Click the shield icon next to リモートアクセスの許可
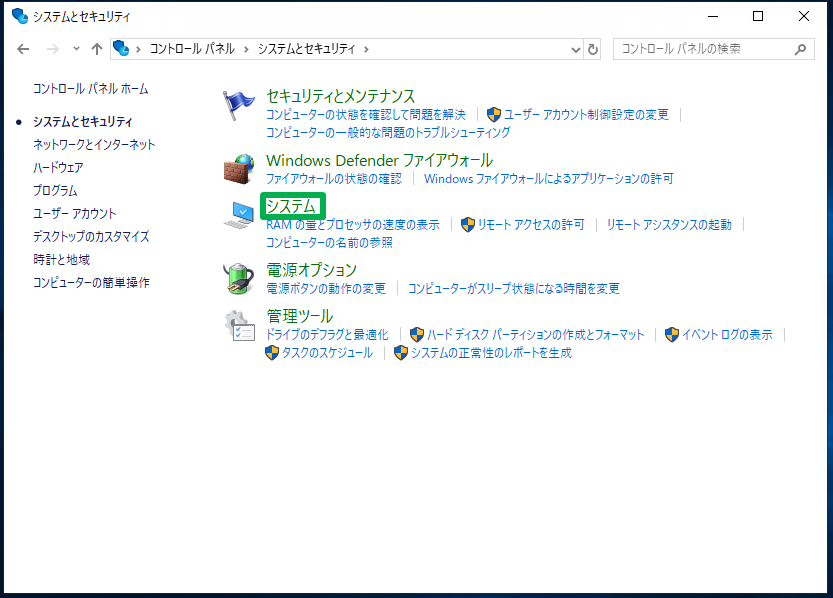The image size is (833, 598). pyautogui.click(x=467, y=223)
